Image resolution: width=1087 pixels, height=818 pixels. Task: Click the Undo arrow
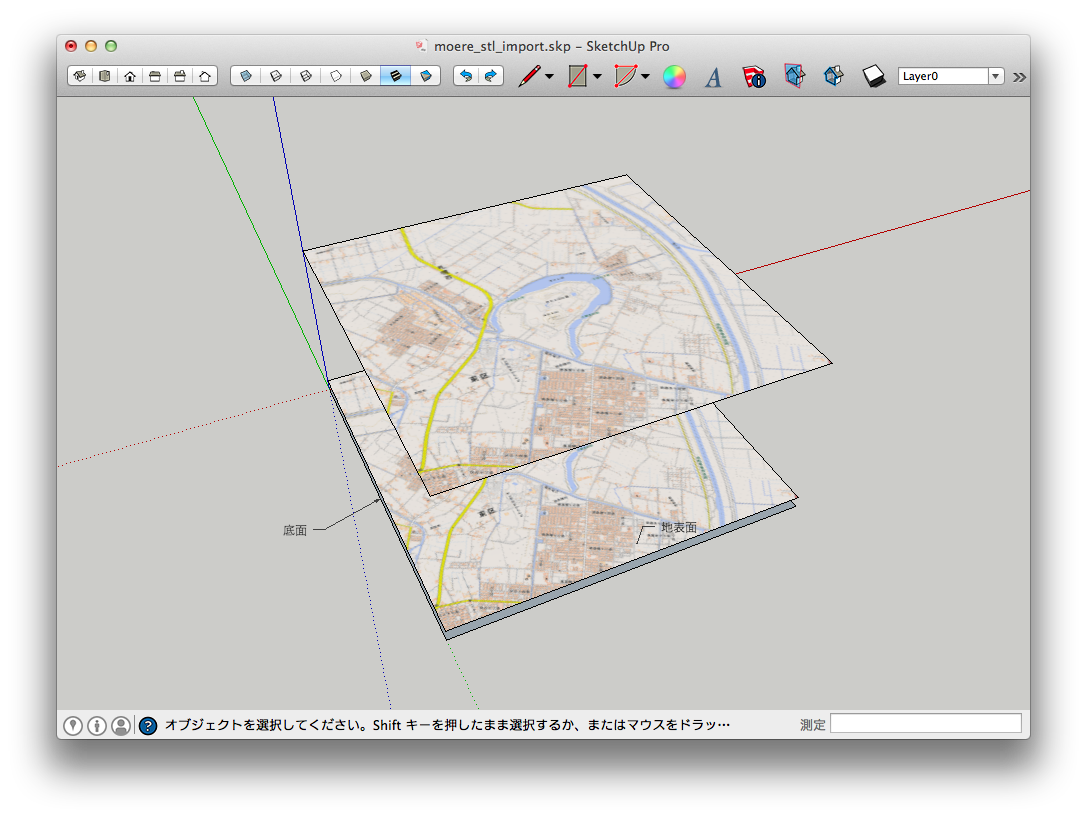tap(465, 76)
